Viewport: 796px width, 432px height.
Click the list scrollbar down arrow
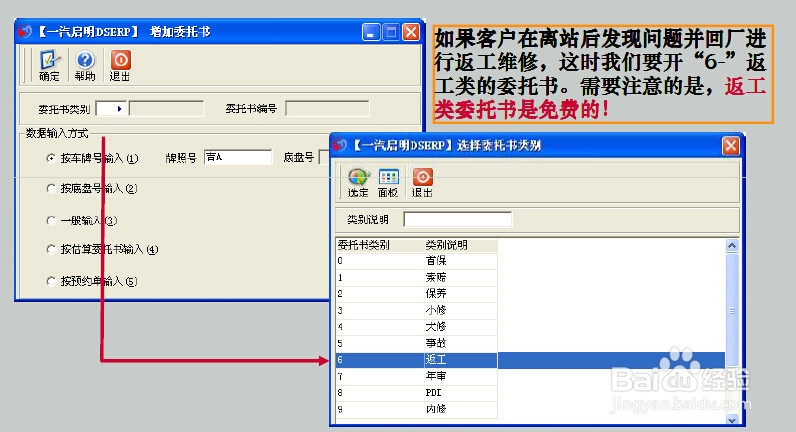pos(732,420)
